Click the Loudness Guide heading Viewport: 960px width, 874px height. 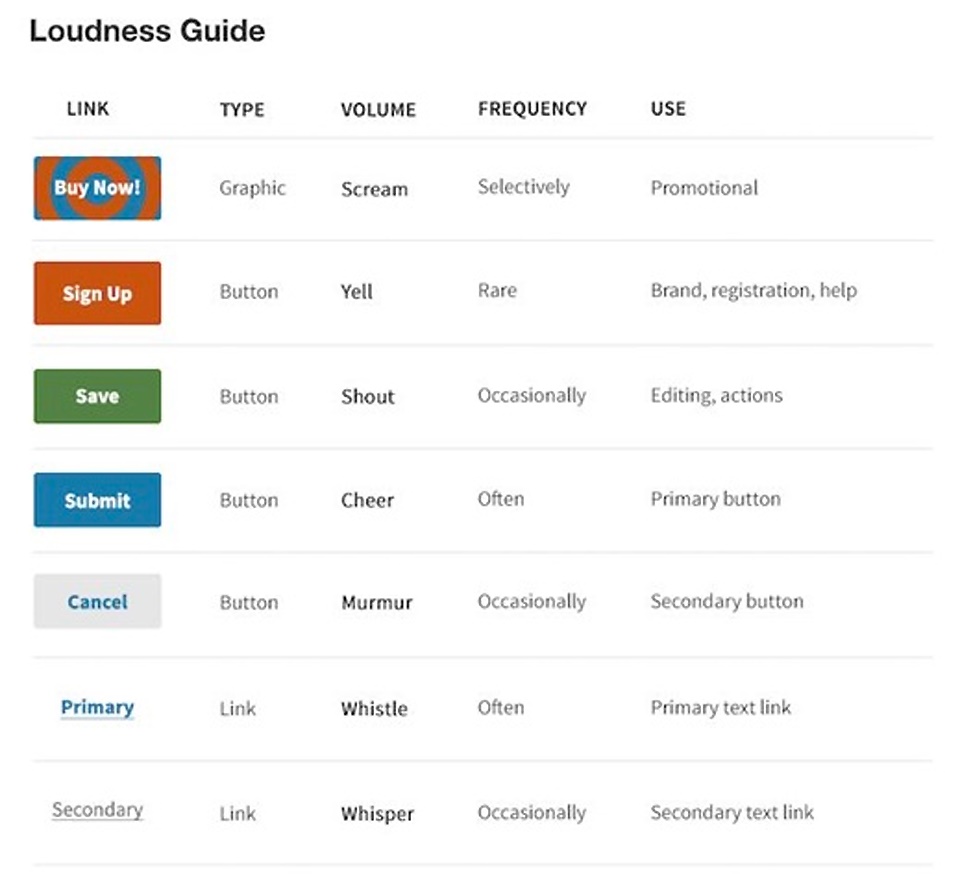147,31
